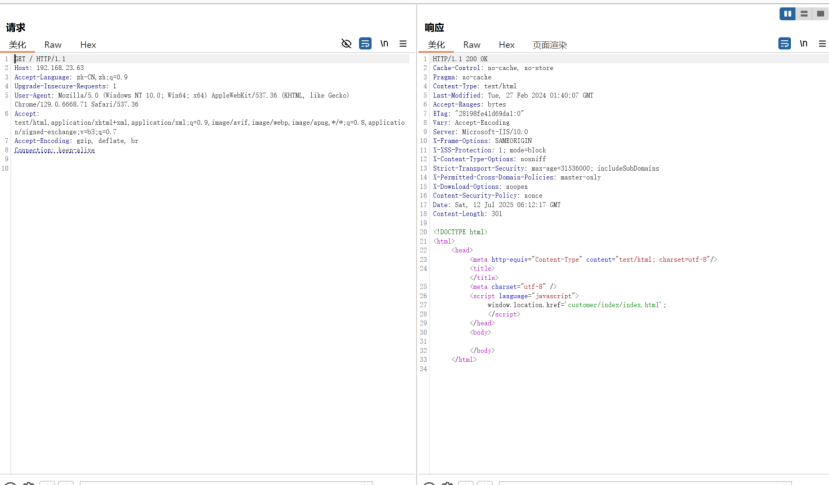Open the 页面渲染 render tab
Viewport: 829px width, 485px height.
tap(549, 44)
